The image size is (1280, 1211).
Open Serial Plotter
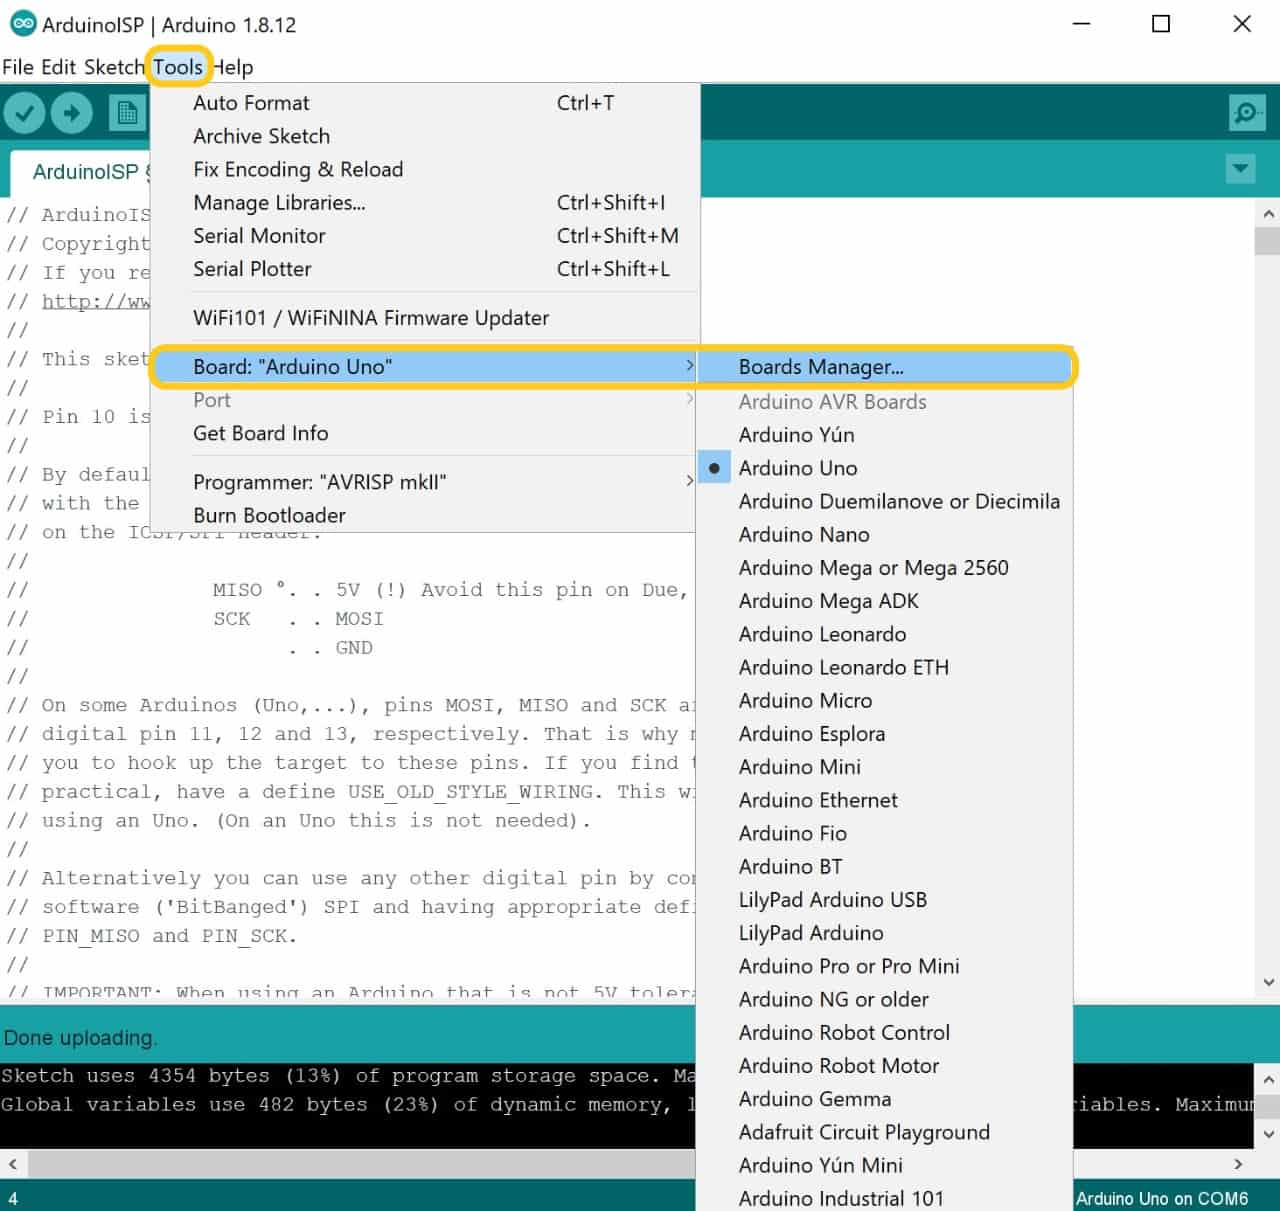(x=424, y=269)
